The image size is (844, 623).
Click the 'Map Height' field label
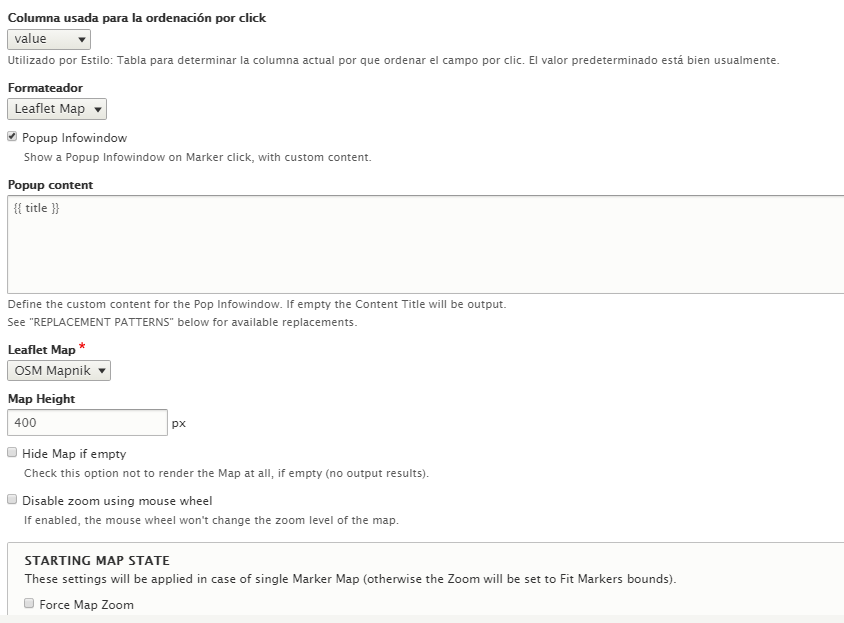[x=41, y=399]
